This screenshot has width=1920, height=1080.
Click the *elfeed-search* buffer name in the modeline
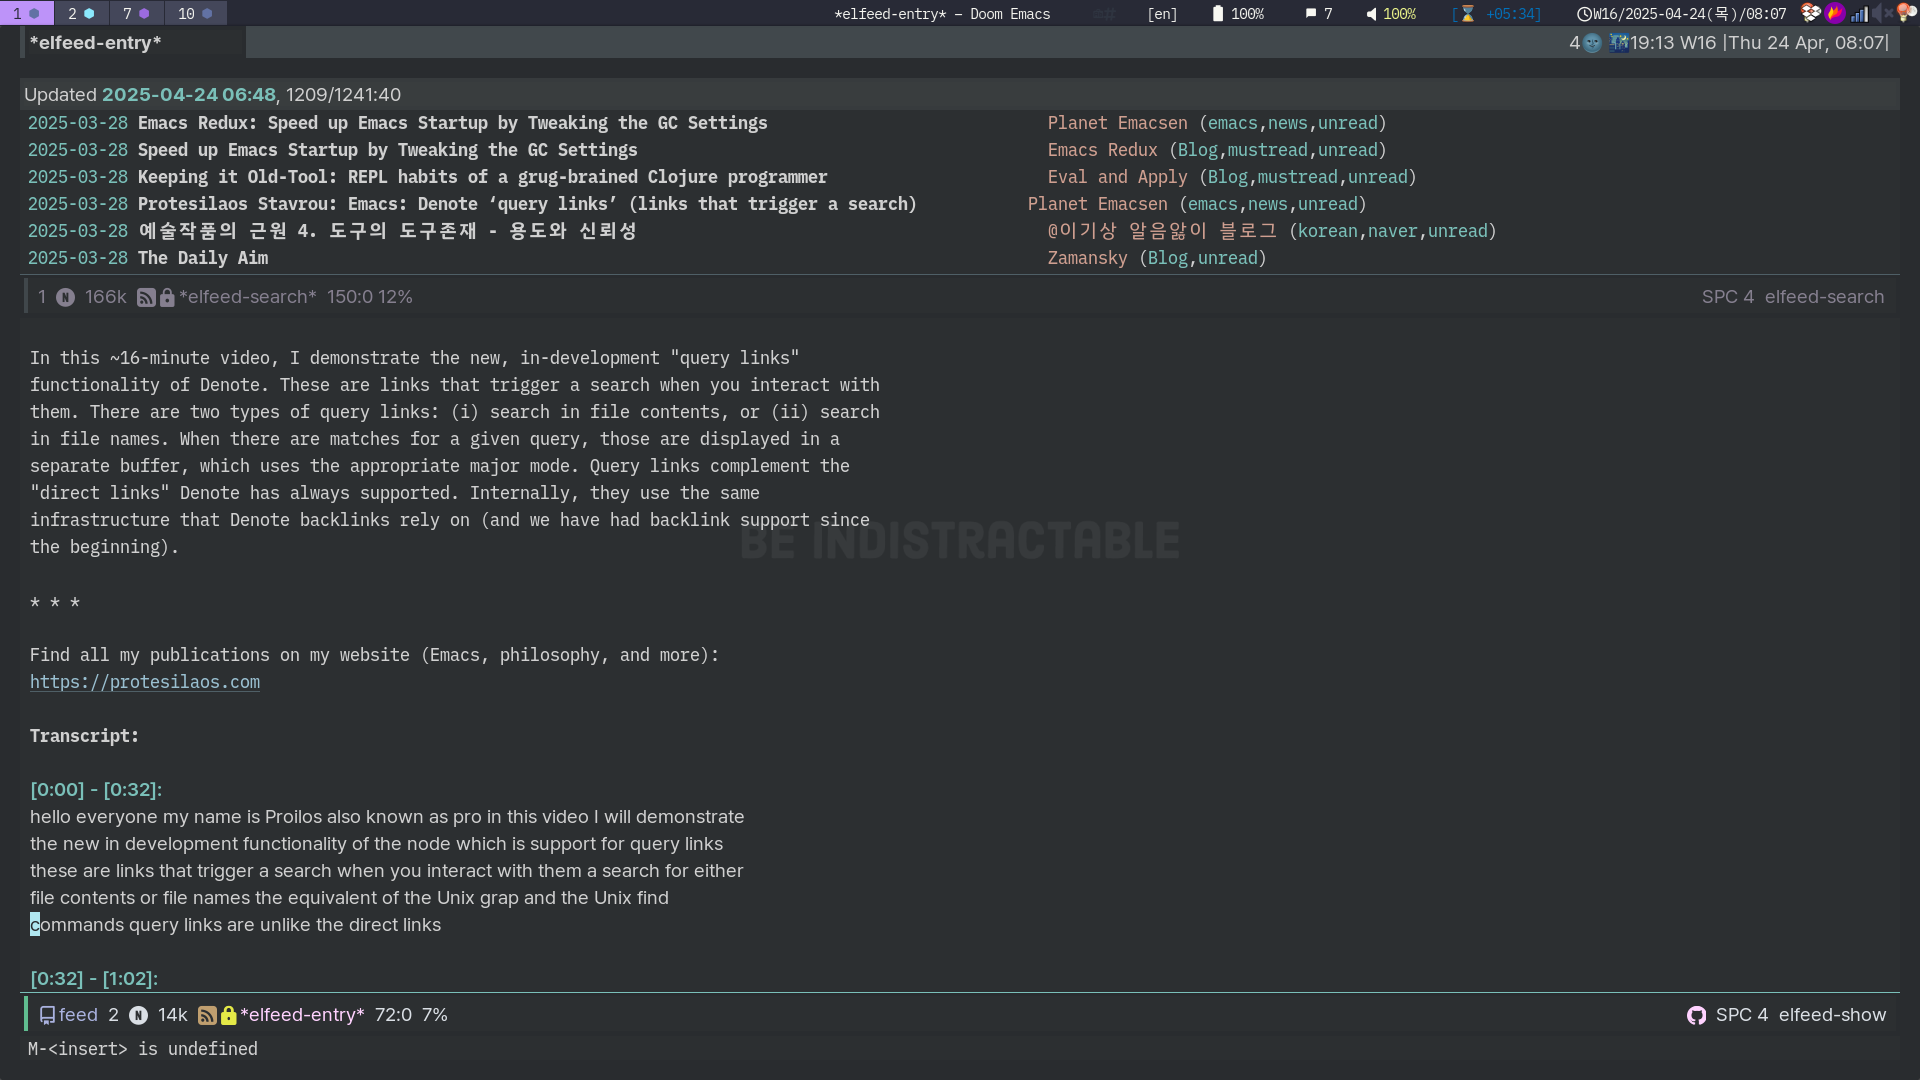click(x=248, y=297)
